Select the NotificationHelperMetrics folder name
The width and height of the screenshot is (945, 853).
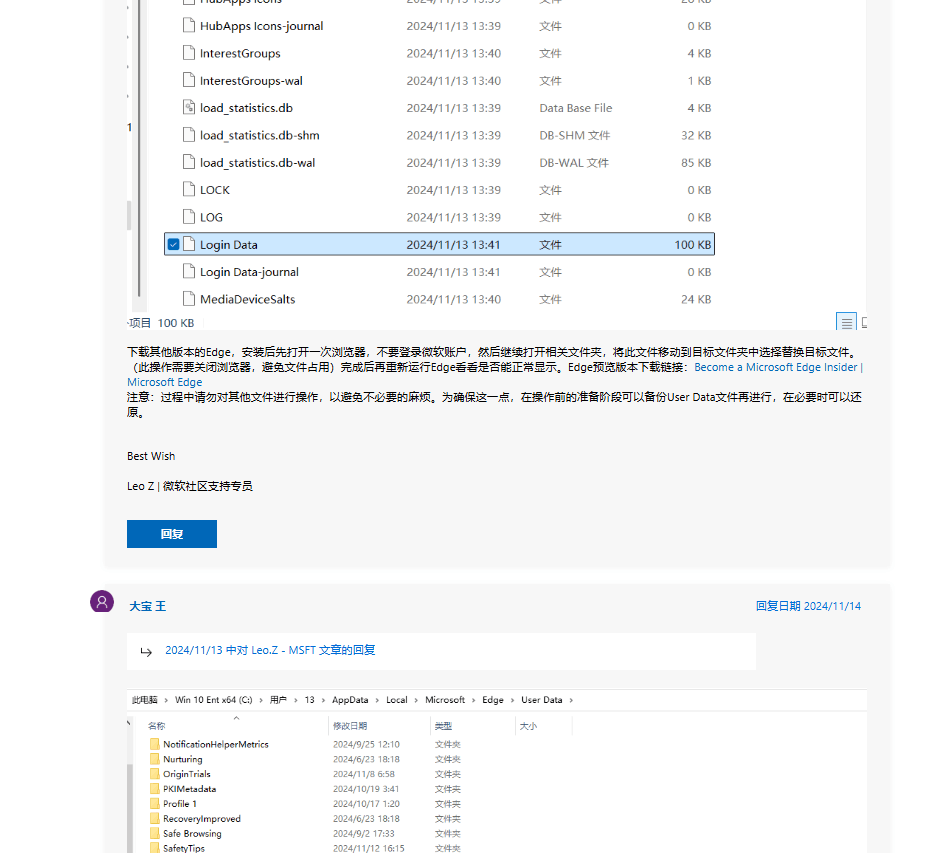point(216,744)
